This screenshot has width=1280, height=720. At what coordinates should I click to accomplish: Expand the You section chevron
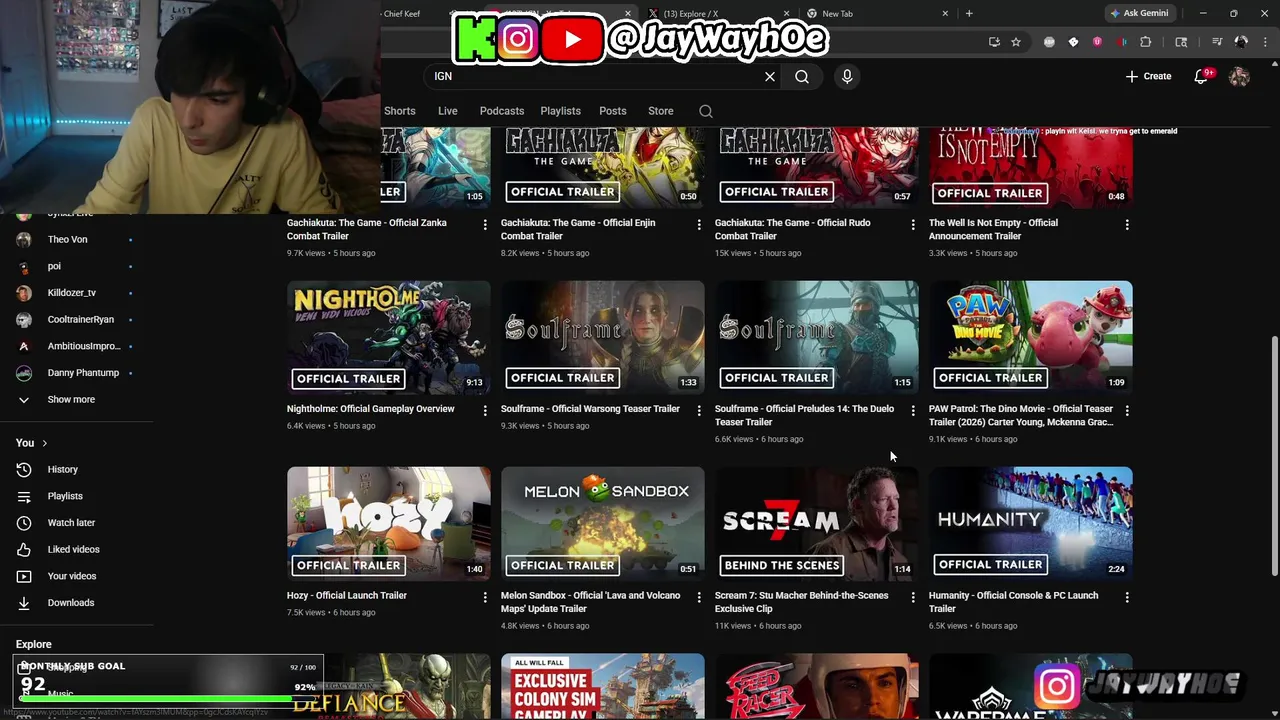pyautogui.click(x=44, y=443)
